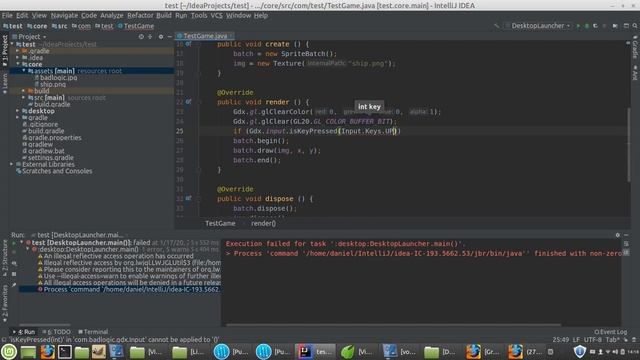Viewport: 640px width, 360px height.
Task: Open GIMP launcher in taskbar
Action: pos(98,351)
